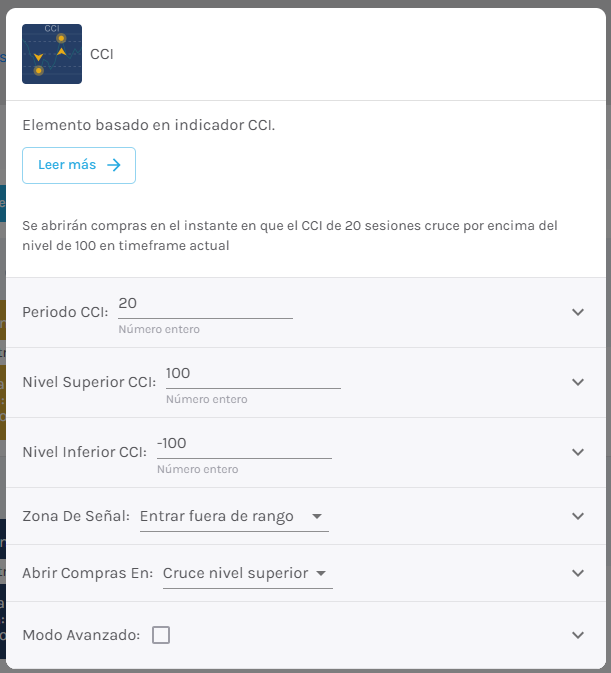
Task: Expand the Periodo CCI row chevron
Action: pos(578,312)
